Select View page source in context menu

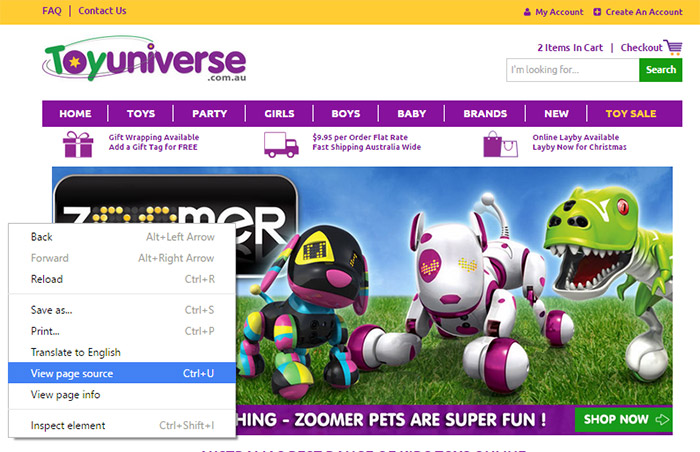click(x=122, y=373)
